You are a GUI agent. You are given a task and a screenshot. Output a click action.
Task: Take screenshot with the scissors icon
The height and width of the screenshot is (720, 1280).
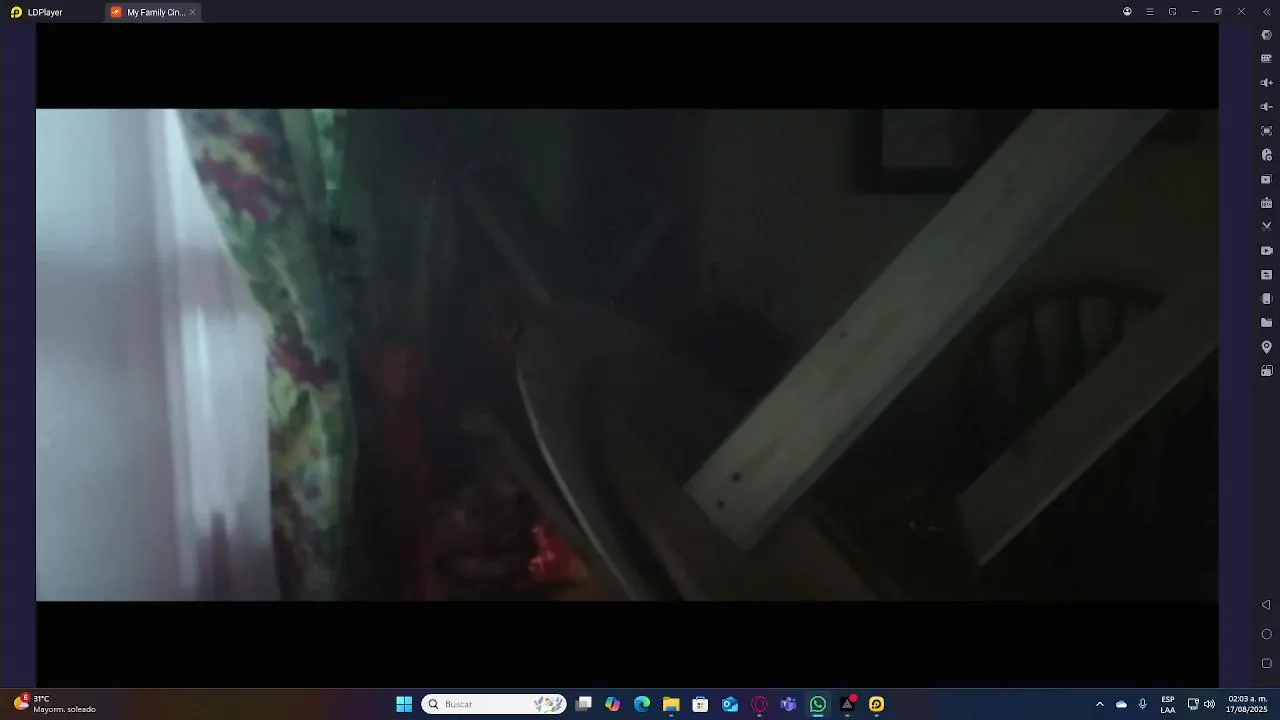1266,227
